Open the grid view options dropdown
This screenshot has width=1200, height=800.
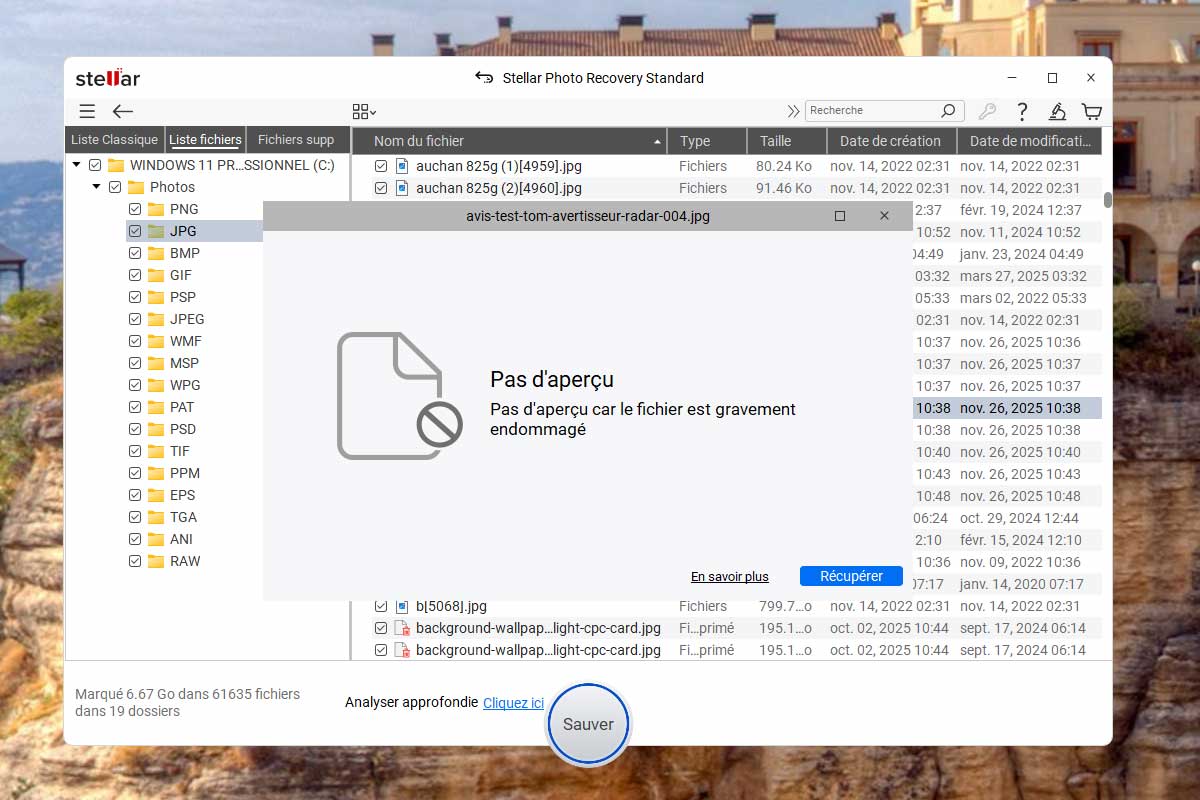click(x=364, y=111)
